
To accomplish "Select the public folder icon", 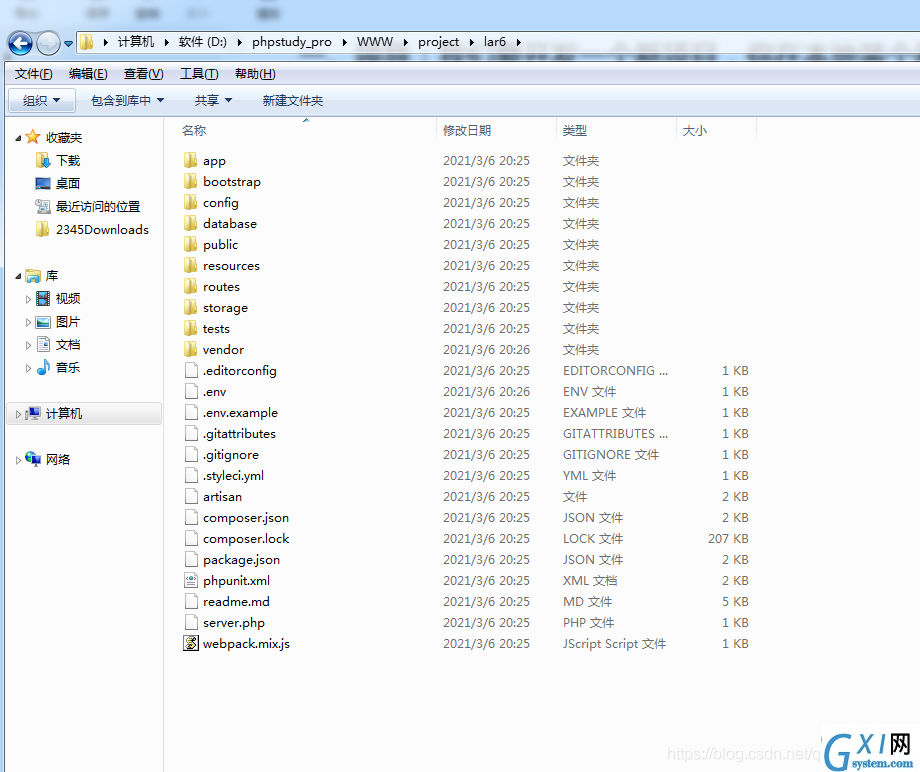I will [x=190, y=244].
